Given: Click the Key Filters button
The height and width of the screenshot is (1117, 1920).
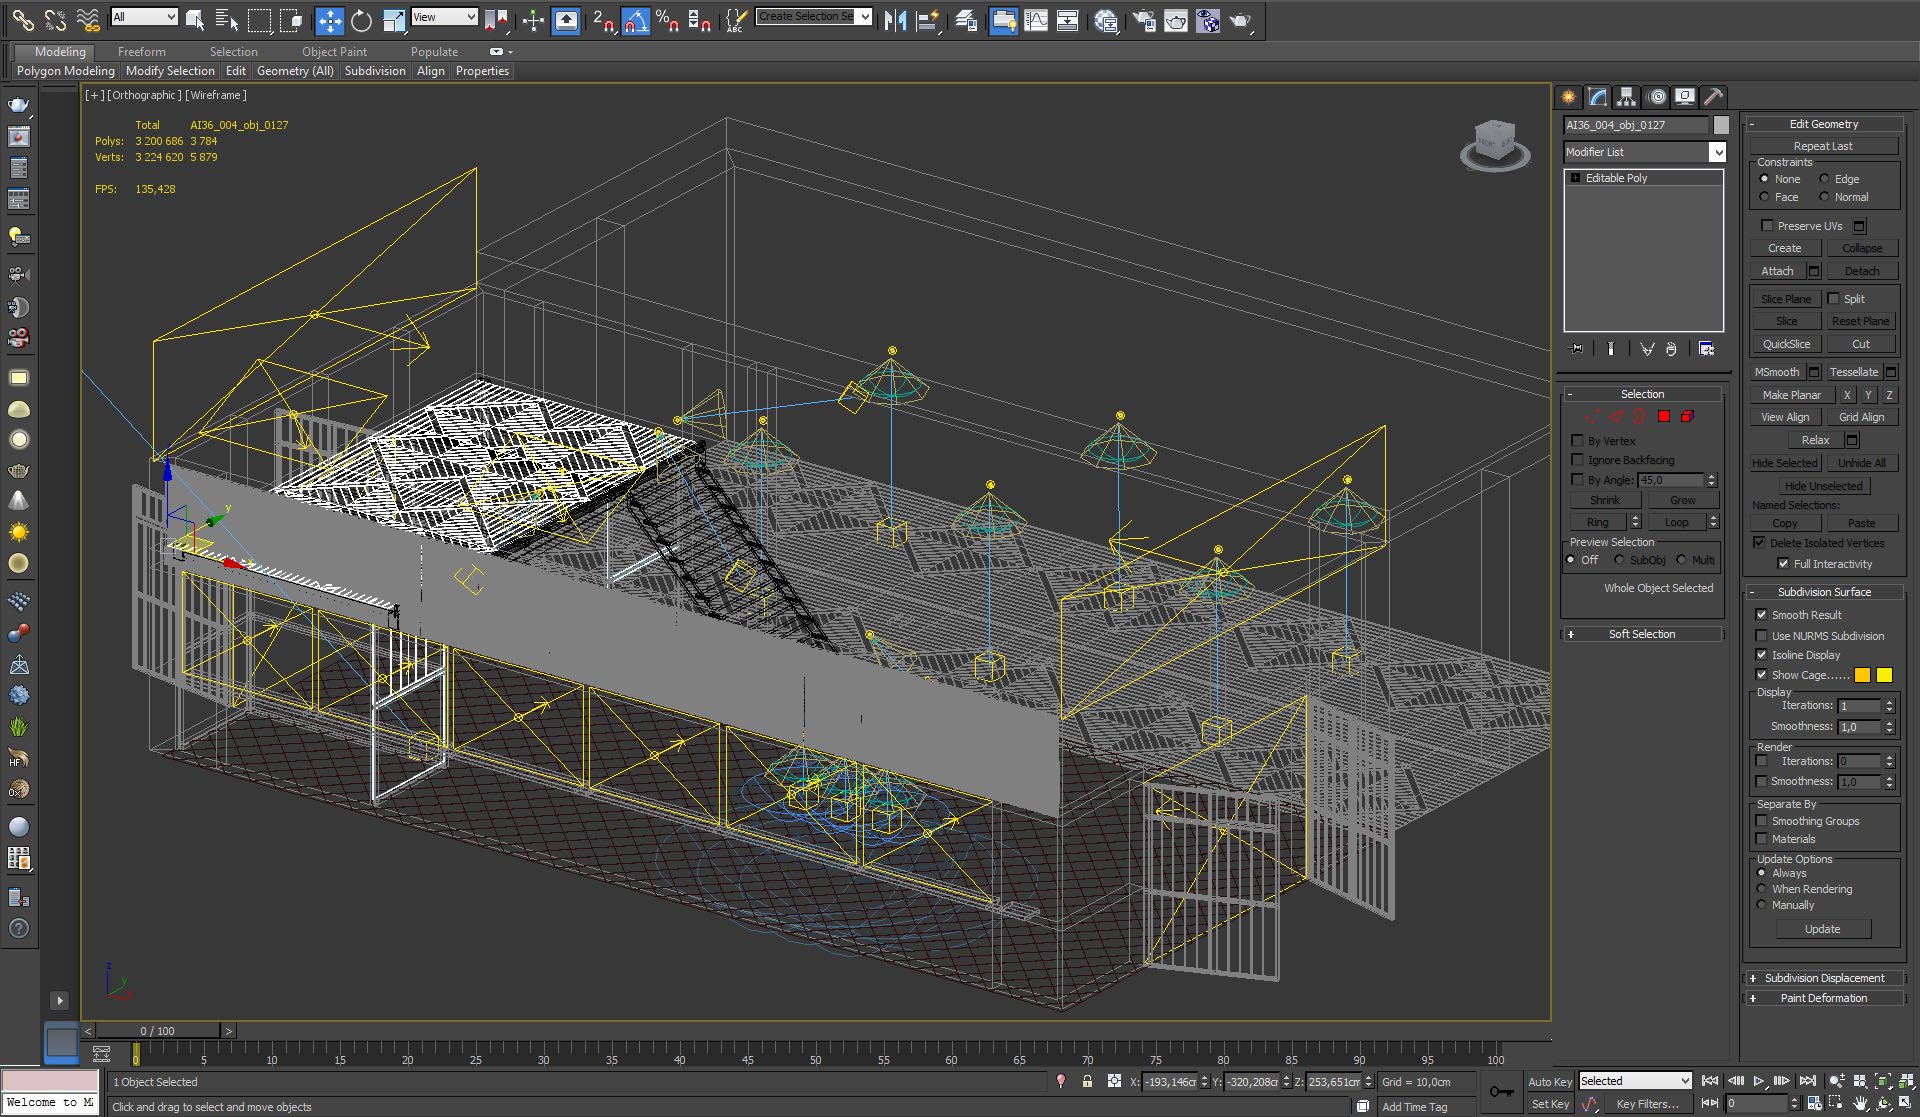Looking at the screenshot, I should point(1647,1104).
